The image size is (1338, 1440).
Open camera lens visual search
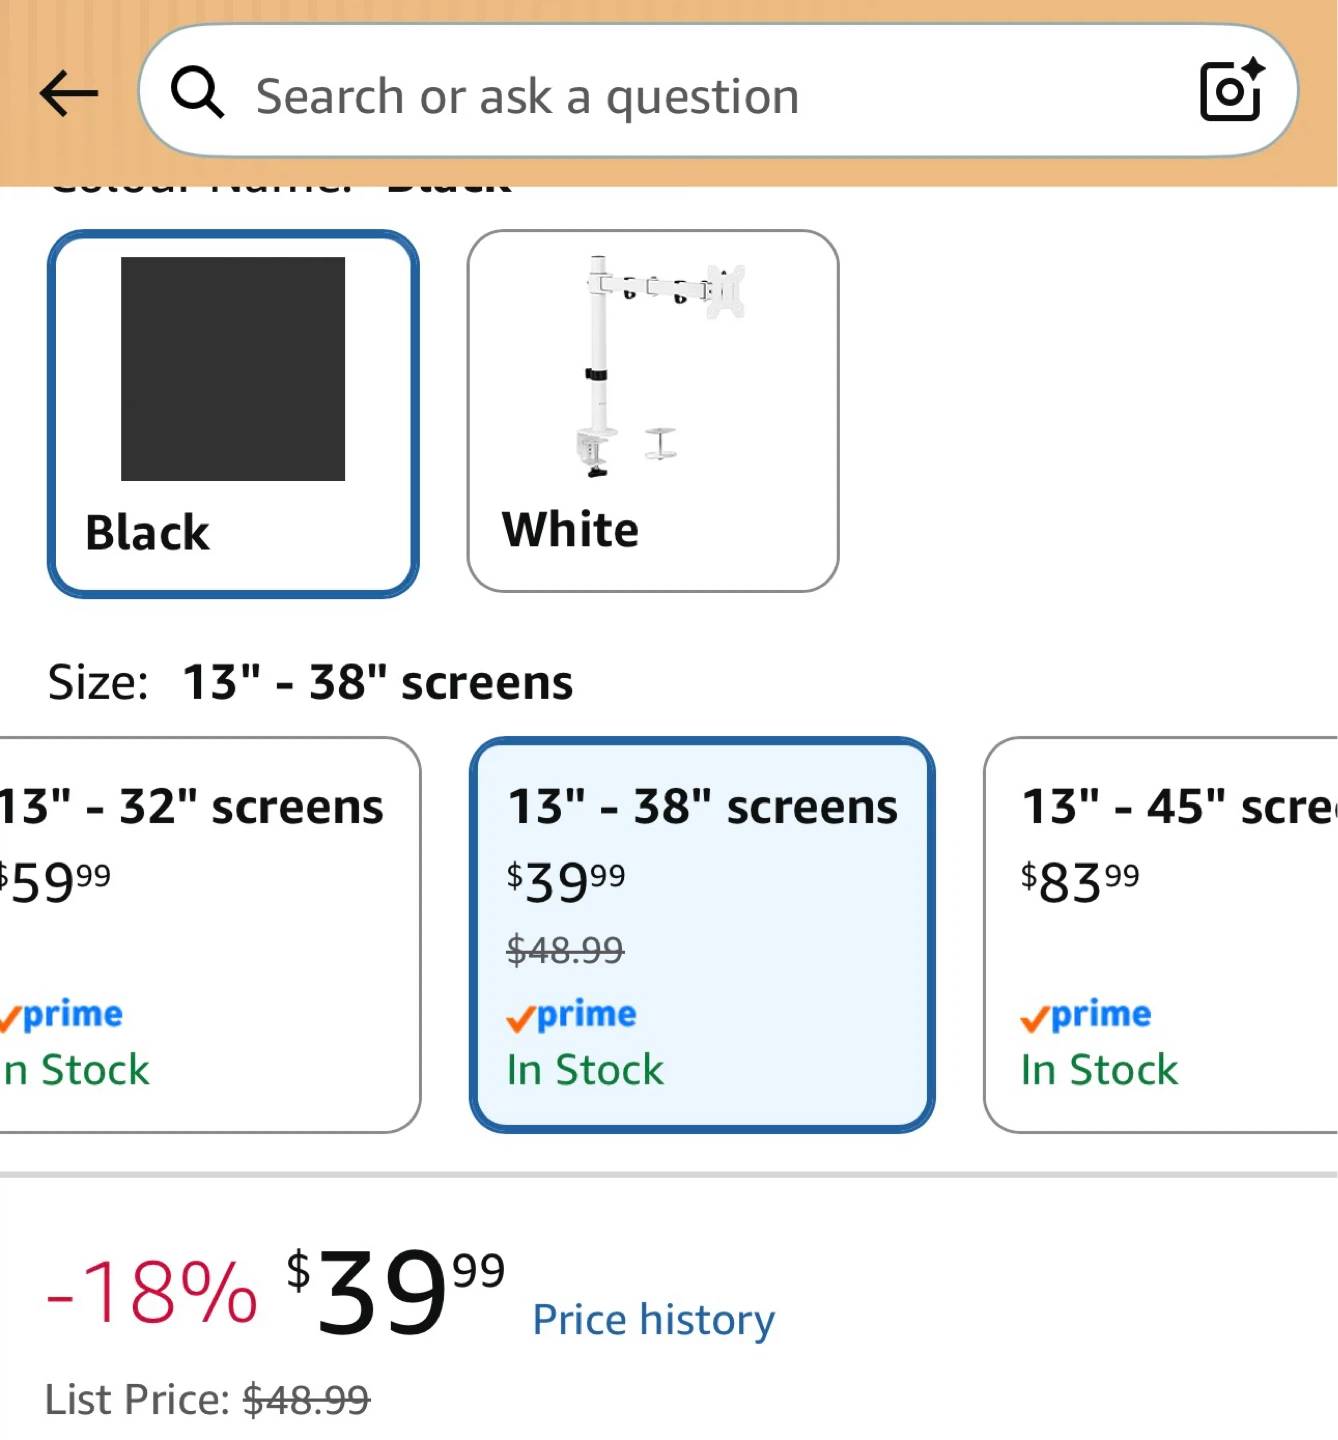(1232, 91)
